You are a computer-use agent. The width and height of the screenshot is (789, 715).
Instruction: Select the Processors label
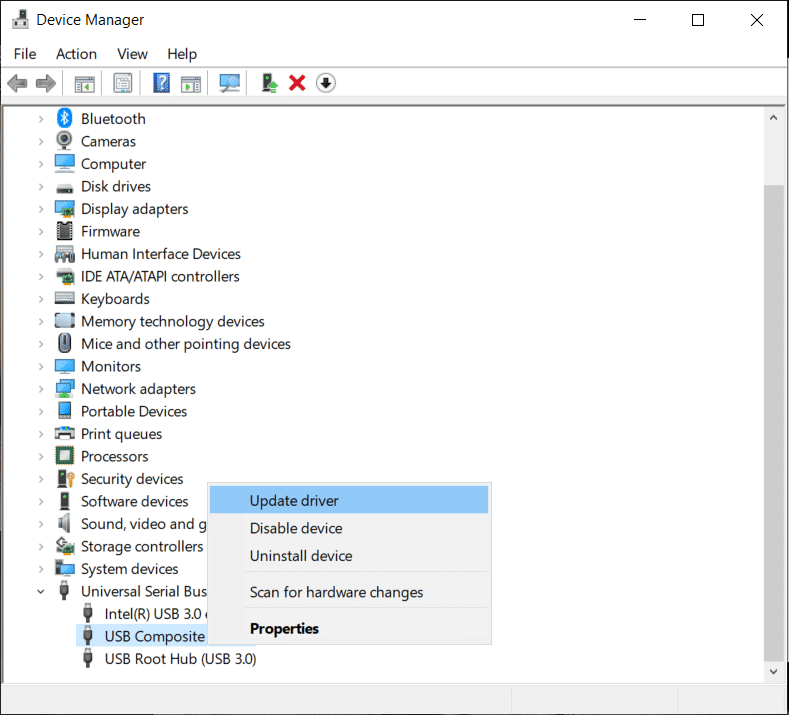pyautogui.click(x=115, y=456)
